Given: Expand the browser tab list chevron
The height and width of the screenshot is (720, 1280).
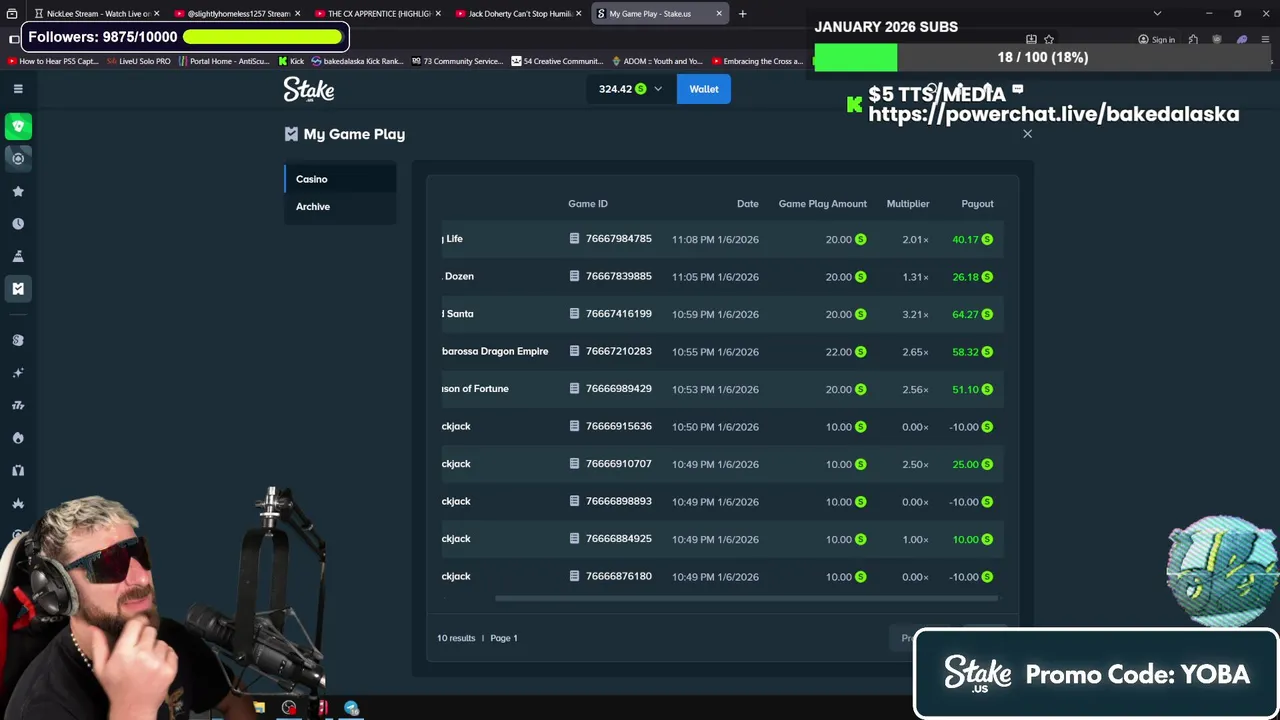Looking at the screenshot, I should click(x=1157, y=14).
